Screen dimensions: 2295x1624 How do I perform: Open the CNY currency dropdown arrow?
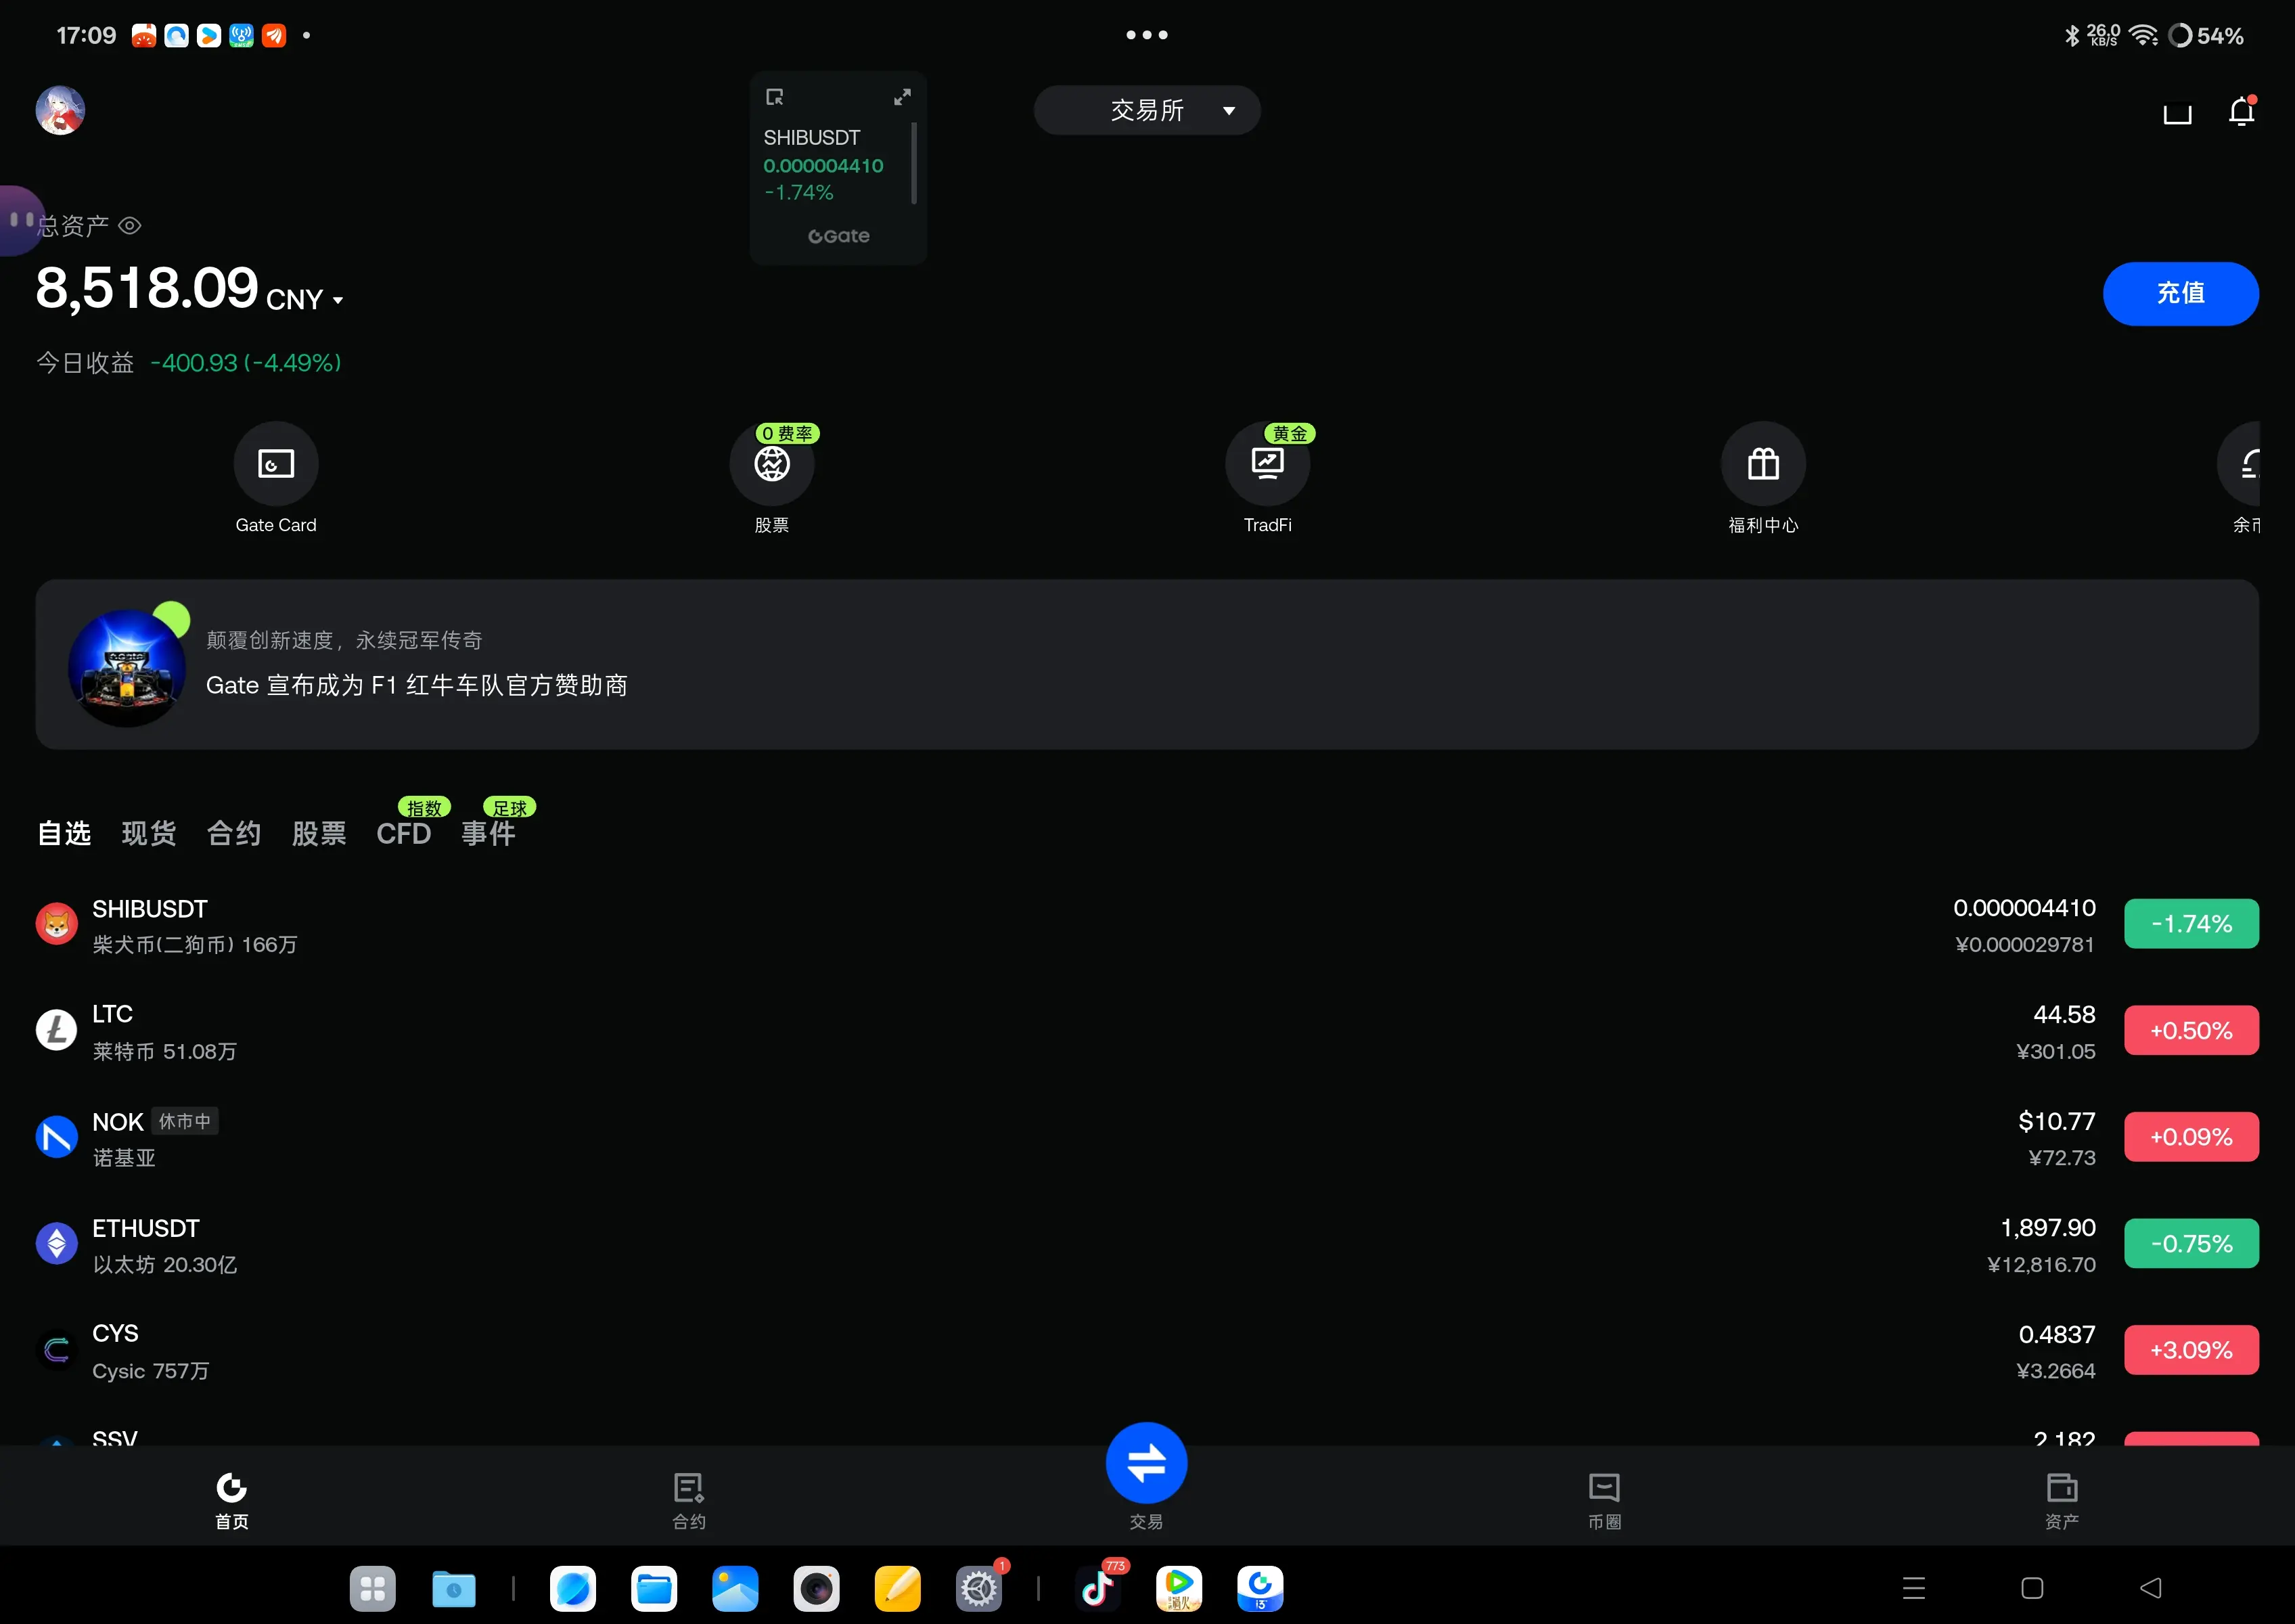(x=338, y=300)
